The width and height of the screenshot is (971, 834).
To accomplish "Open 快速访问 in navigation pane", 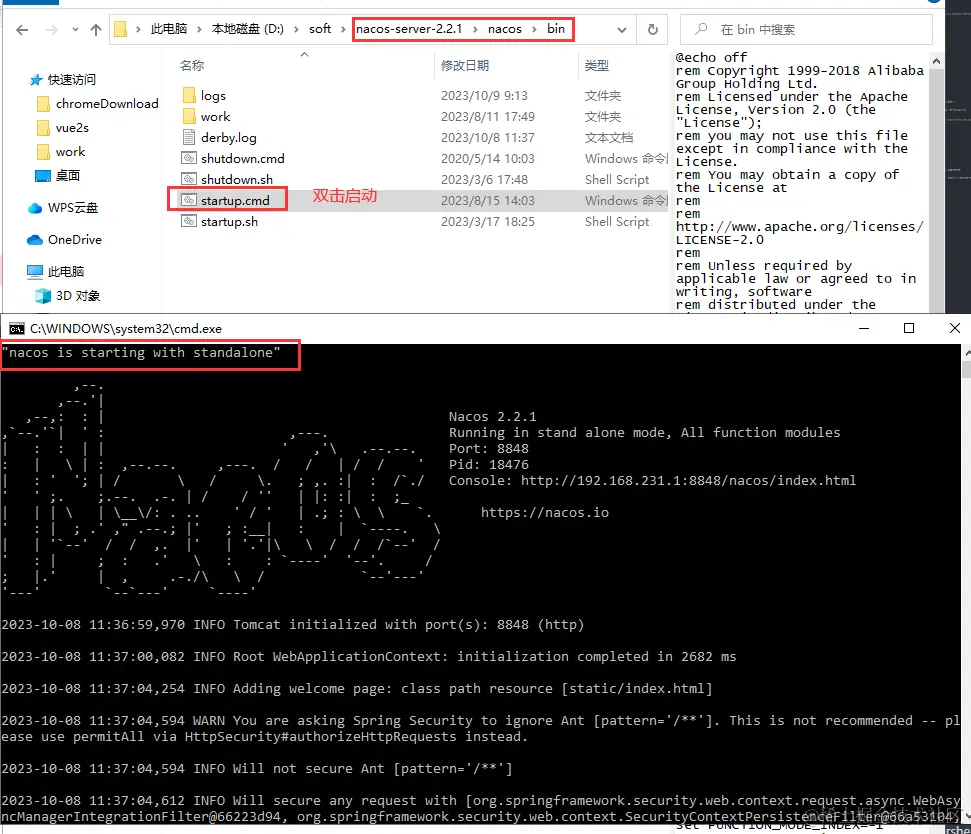I will point(71,80).
